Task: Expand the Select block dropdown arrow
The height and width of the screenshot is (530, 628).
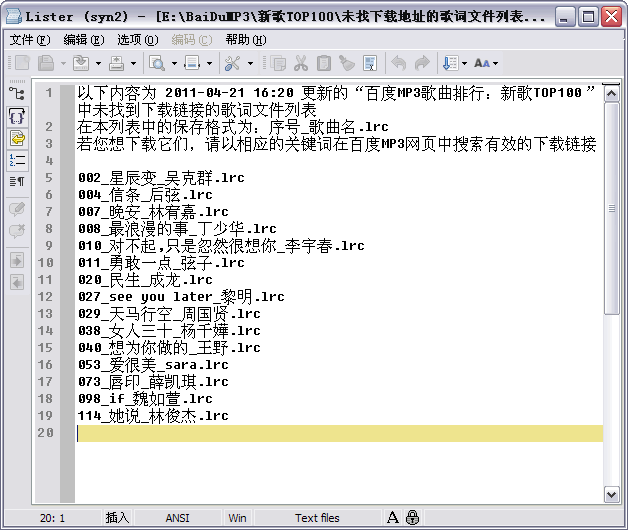Action: pos(209,63)
